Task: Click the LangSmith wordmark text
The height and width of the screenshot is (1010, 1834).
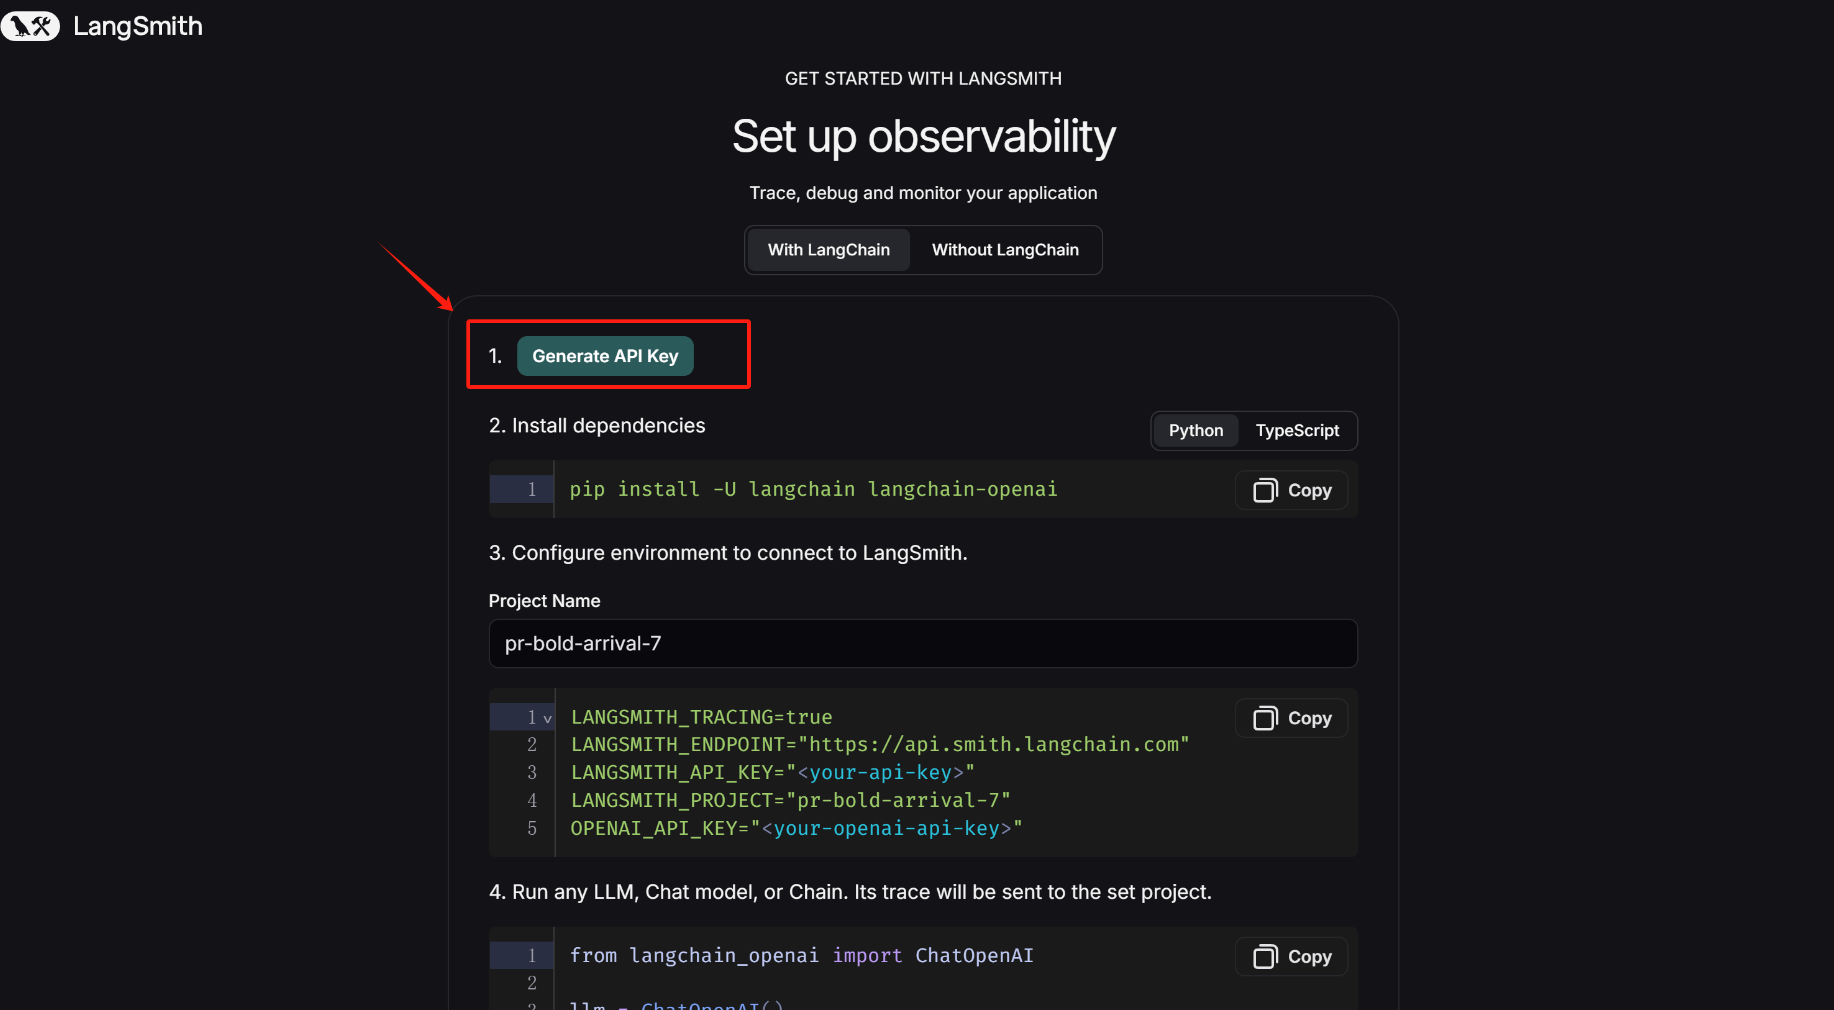Action: [138, 26]
